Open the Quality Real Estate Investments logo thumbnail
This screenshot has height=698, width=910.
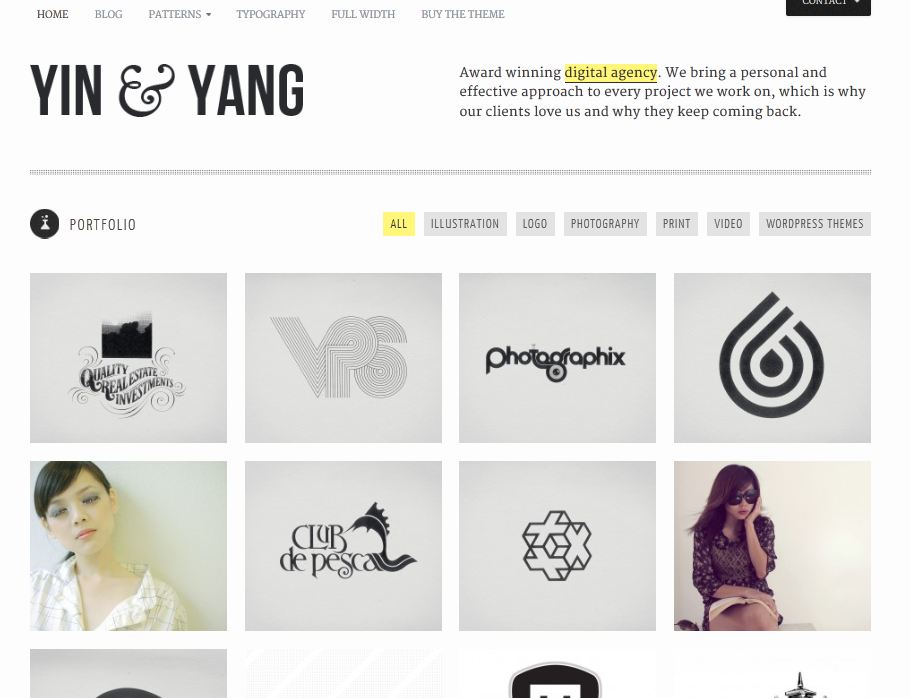(x=128, y=358)
